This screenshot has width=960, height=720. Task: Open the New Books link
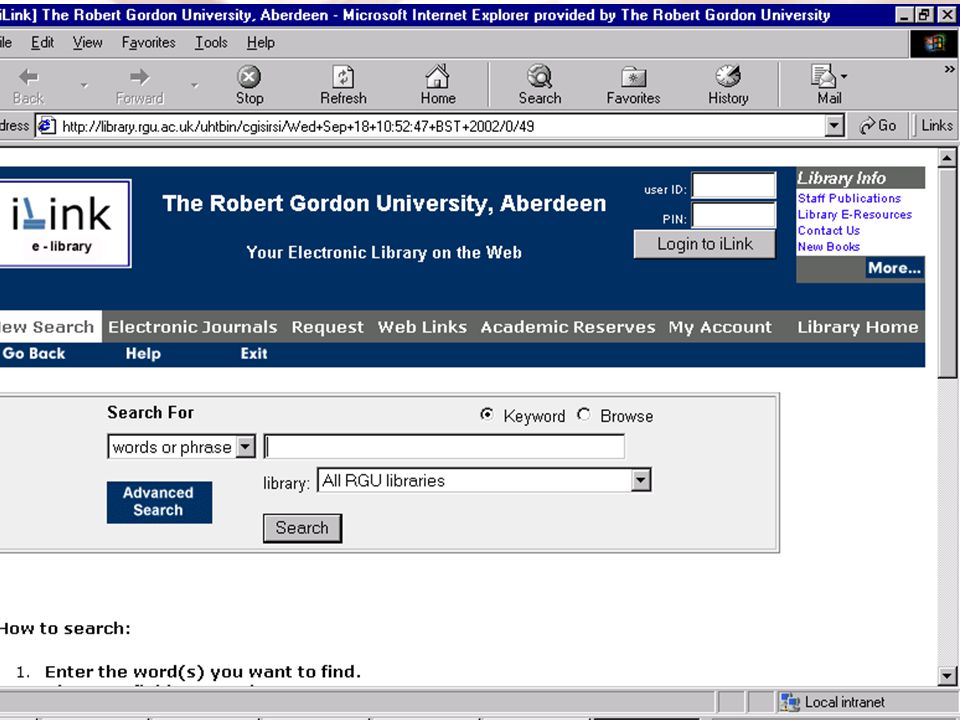828,247
